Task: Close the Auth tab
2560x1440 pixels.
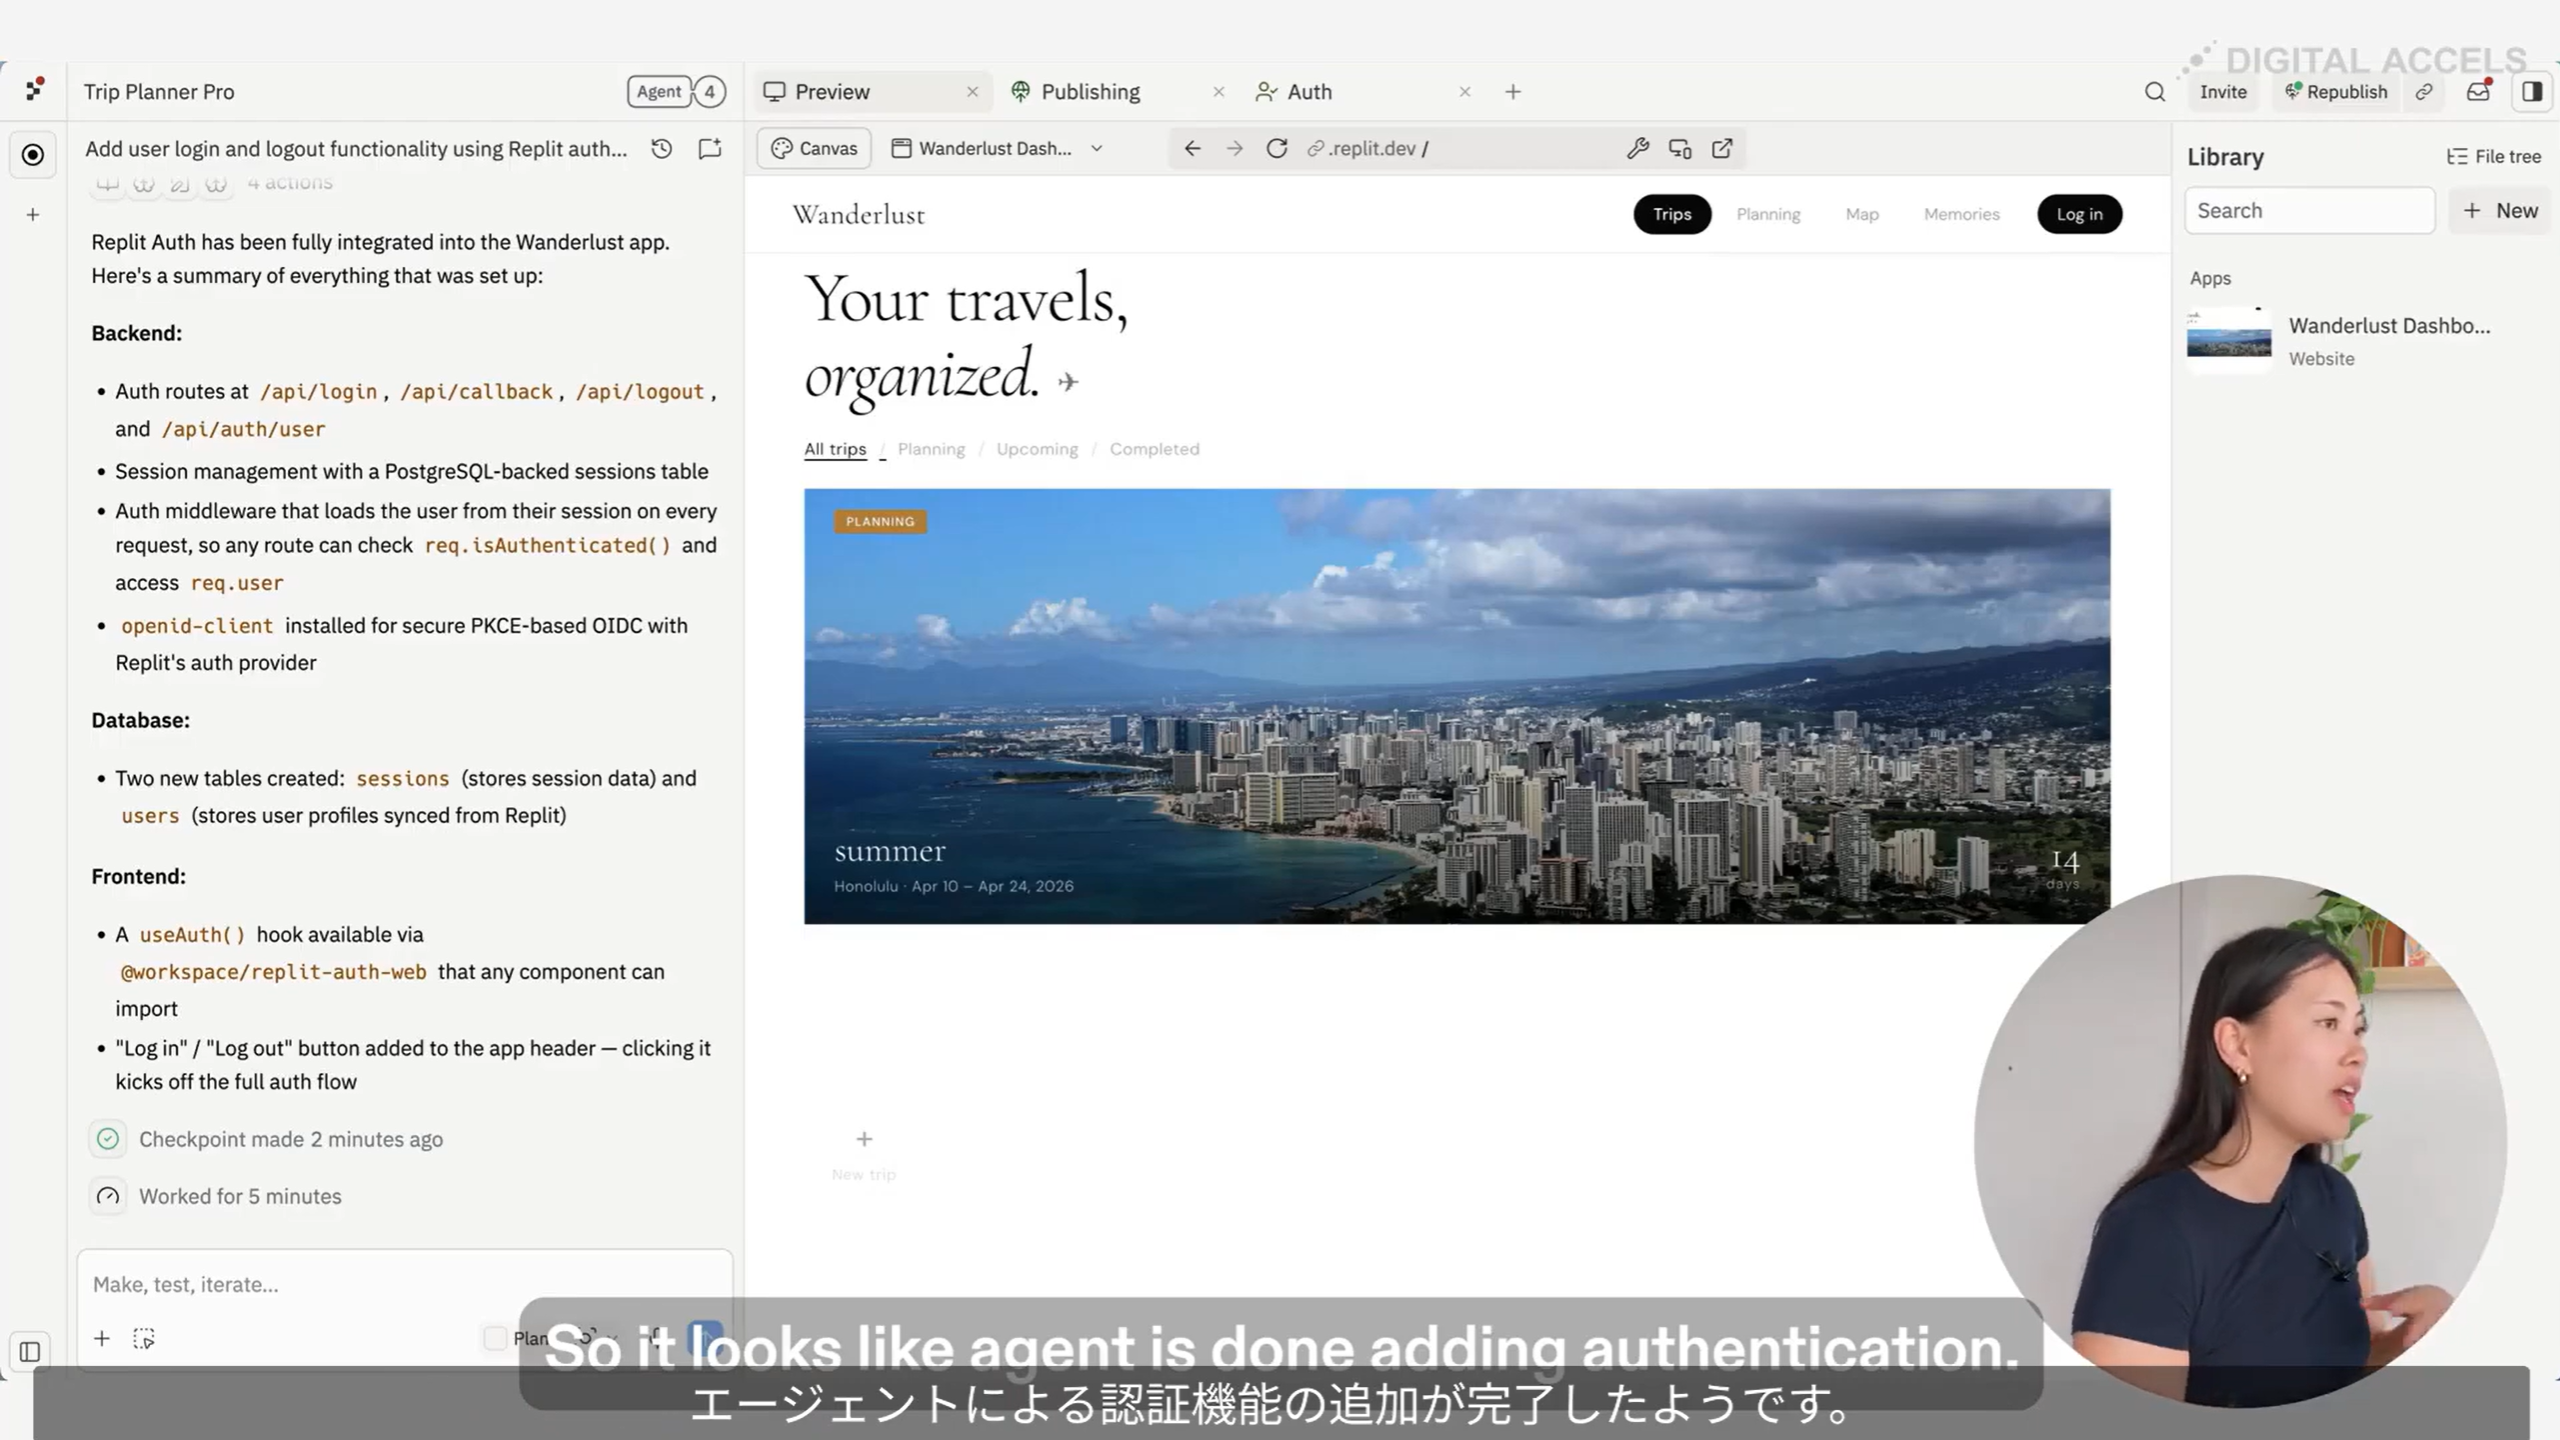Action: pos(1465,92)
